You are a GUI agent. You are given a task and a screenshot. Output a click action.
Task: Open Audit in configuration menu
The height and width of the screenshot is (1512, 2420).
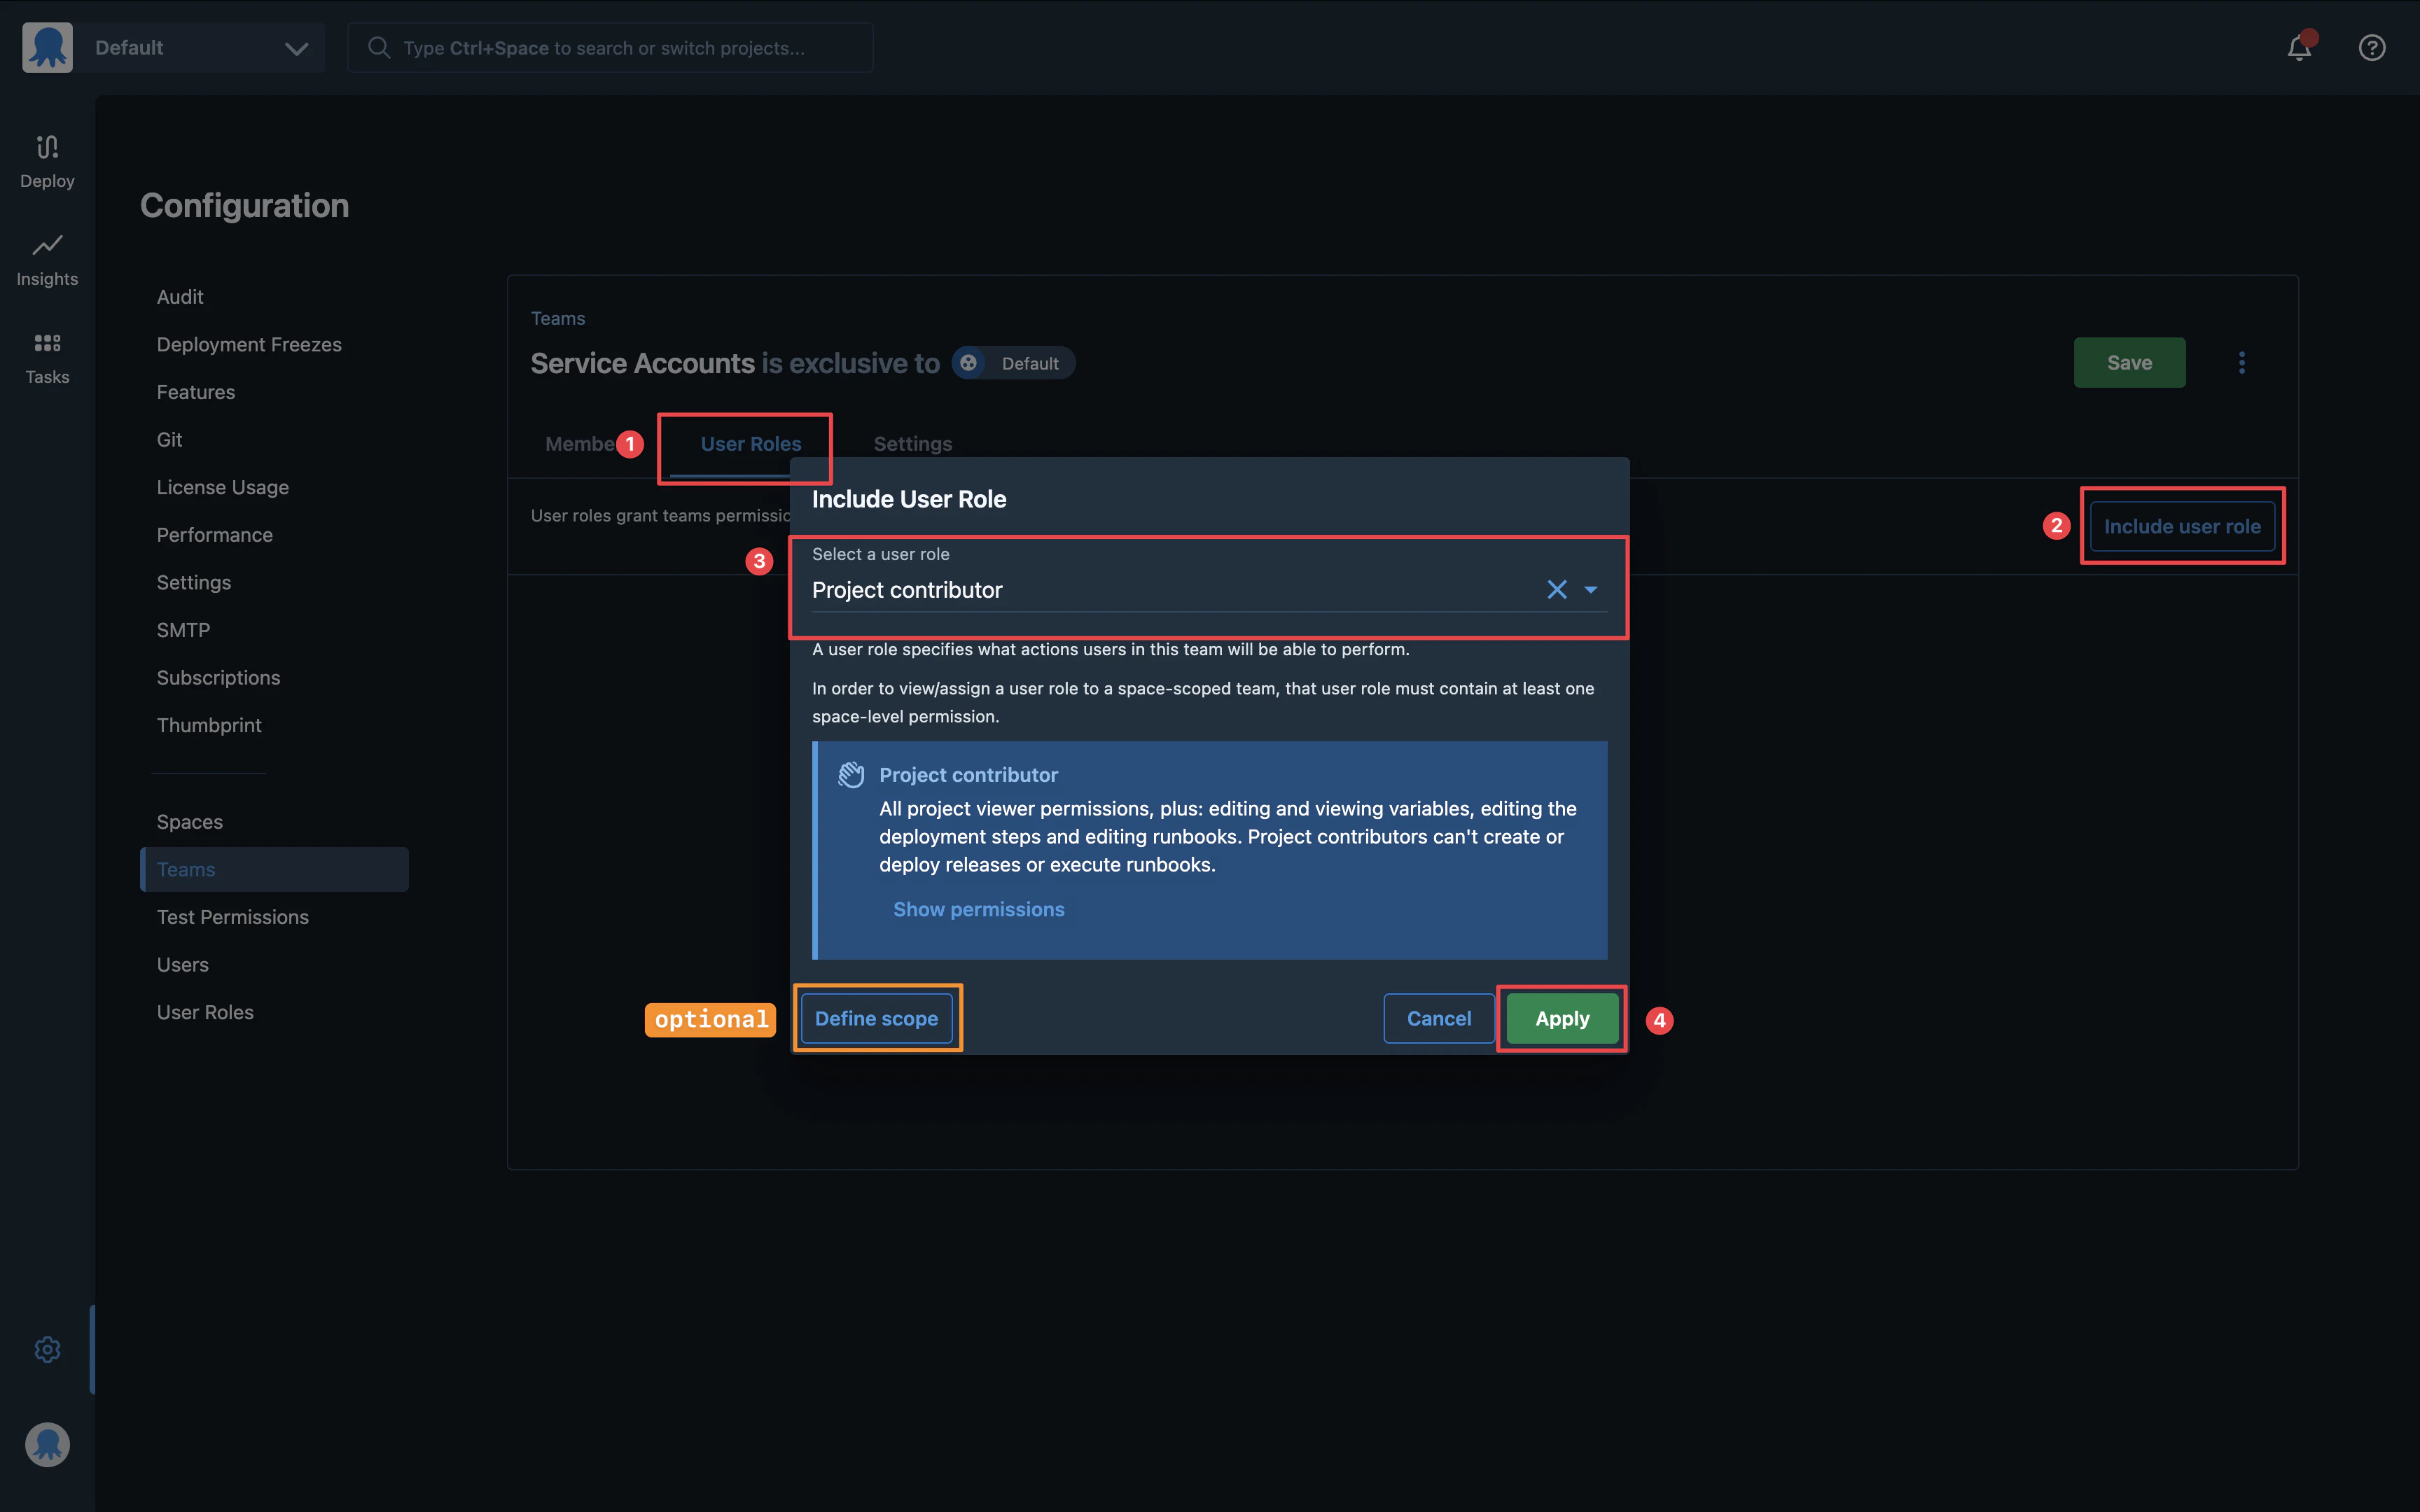click(x=180, y=297)
